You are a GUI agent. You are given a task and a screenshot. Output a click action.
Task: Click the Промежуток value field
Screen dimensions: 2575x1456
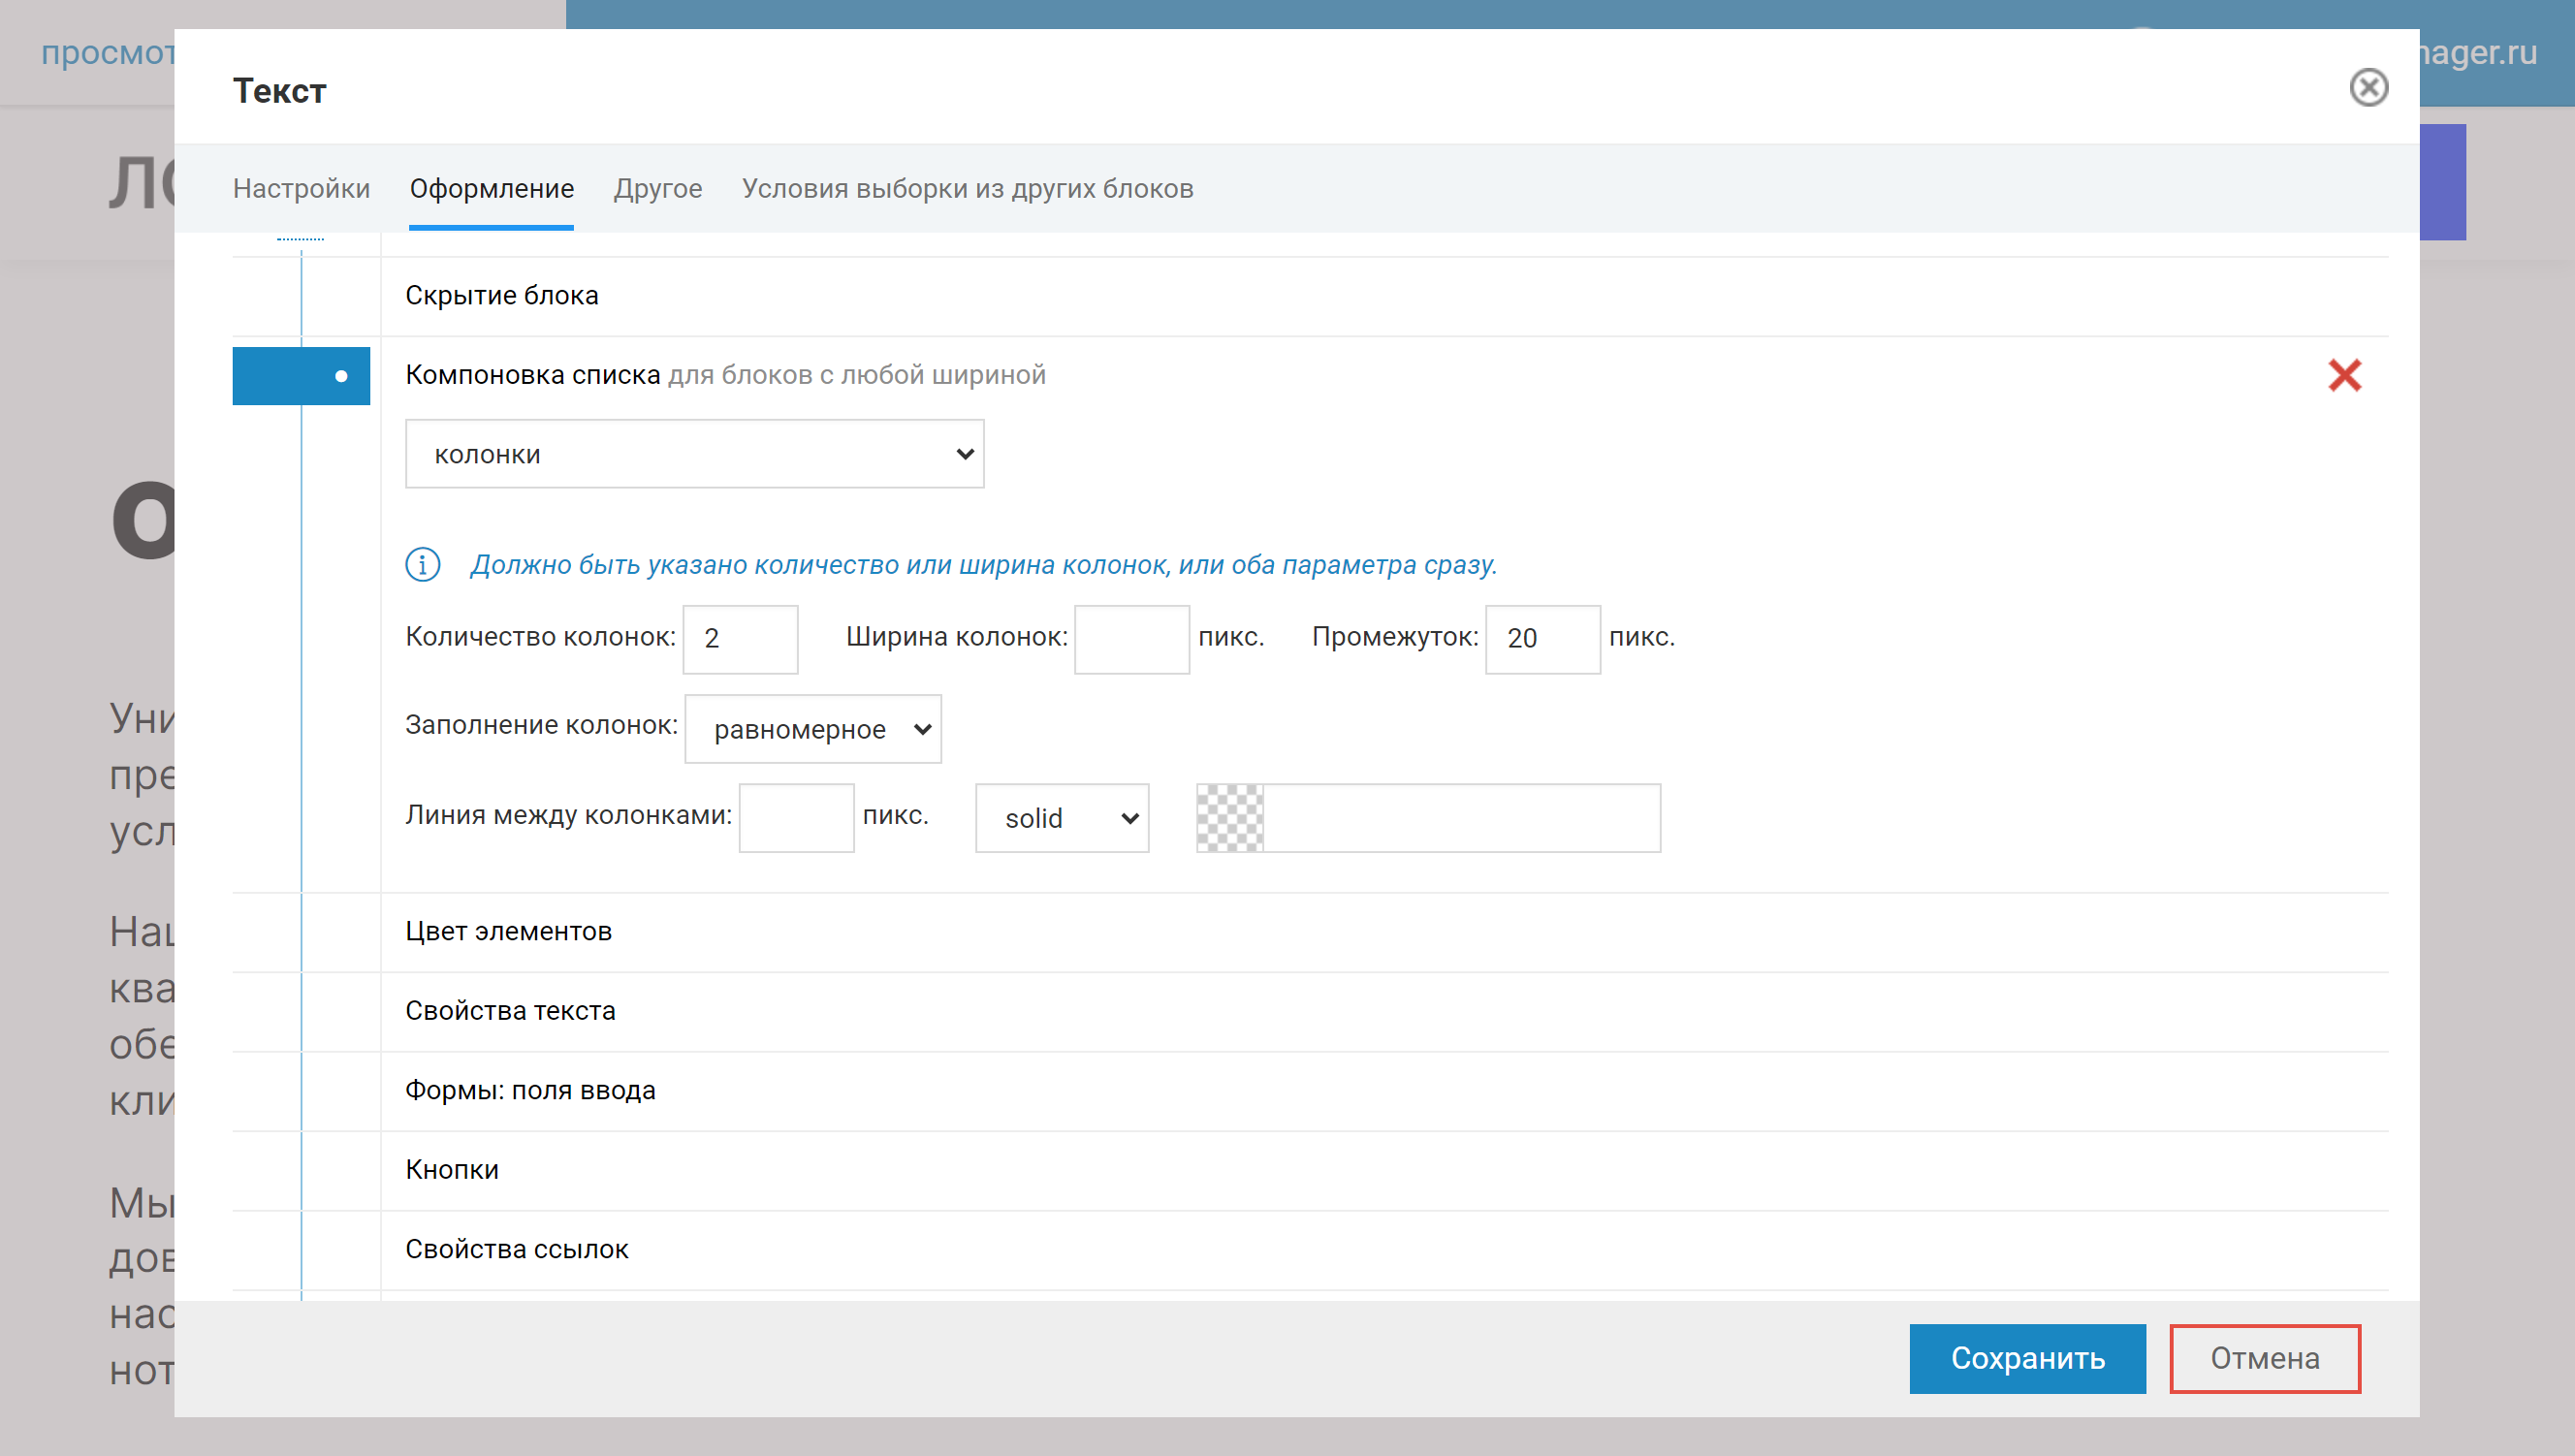[1541, 639]
